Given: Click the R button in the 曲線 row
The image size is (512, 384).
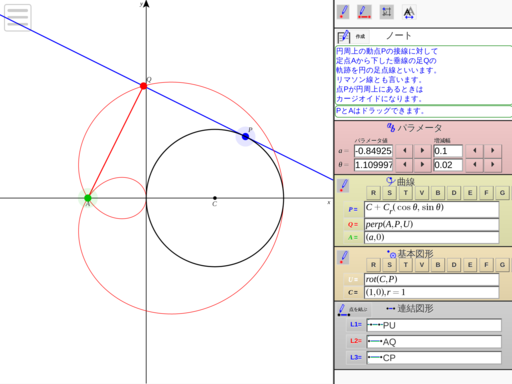Looking at the screenshot, I should 373,193.
